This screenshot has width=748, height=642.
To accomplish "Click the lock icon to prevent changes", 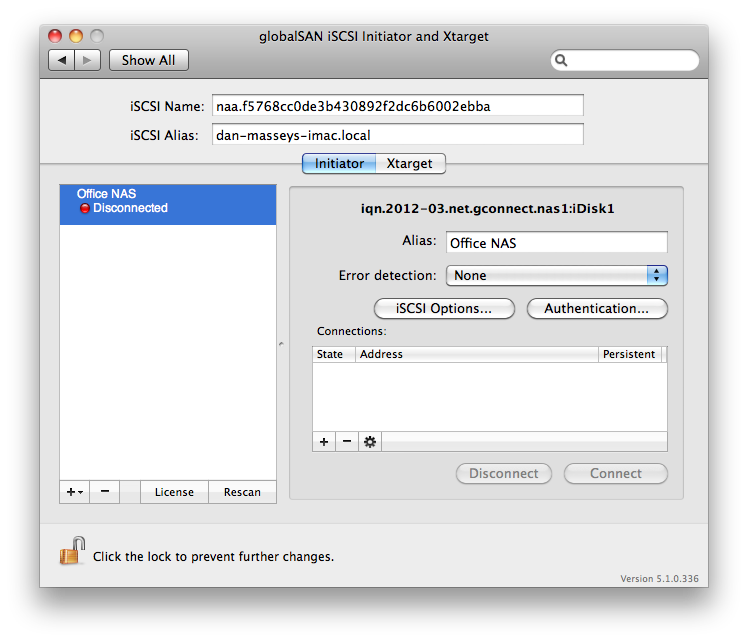I will click(x=72, y=551).
